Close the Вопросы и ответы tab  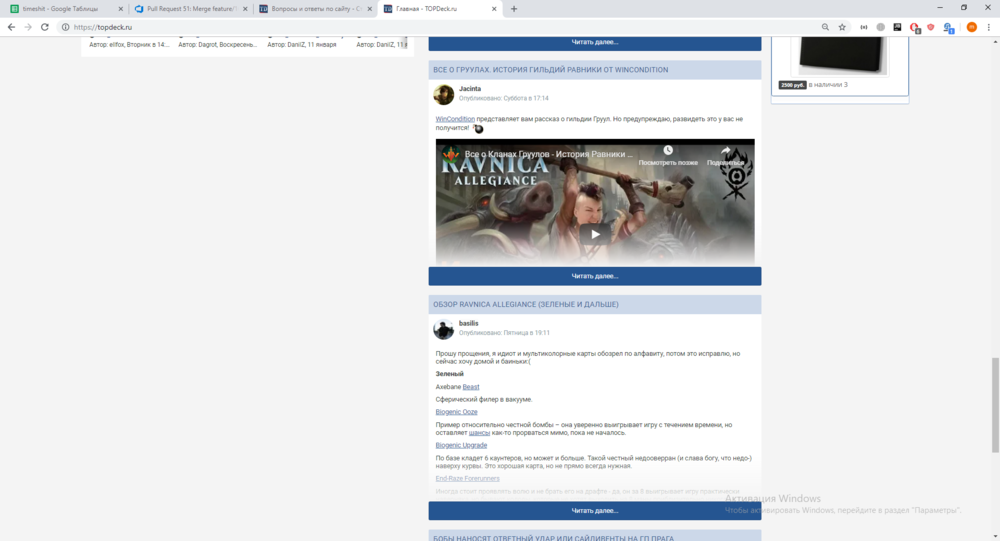click(369, 9)
